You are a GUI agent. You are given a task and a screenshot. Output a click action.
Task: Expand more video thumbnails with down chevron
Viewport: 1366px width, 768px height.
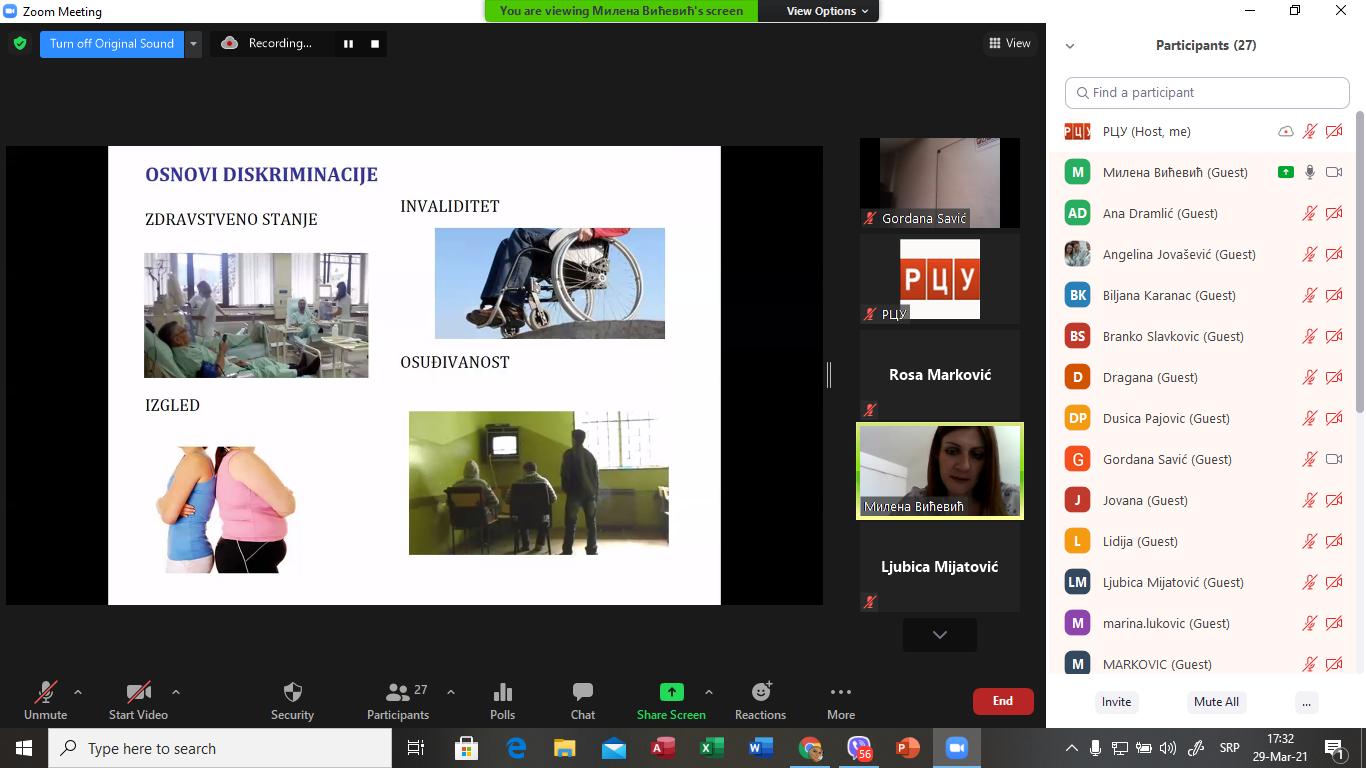939,634
